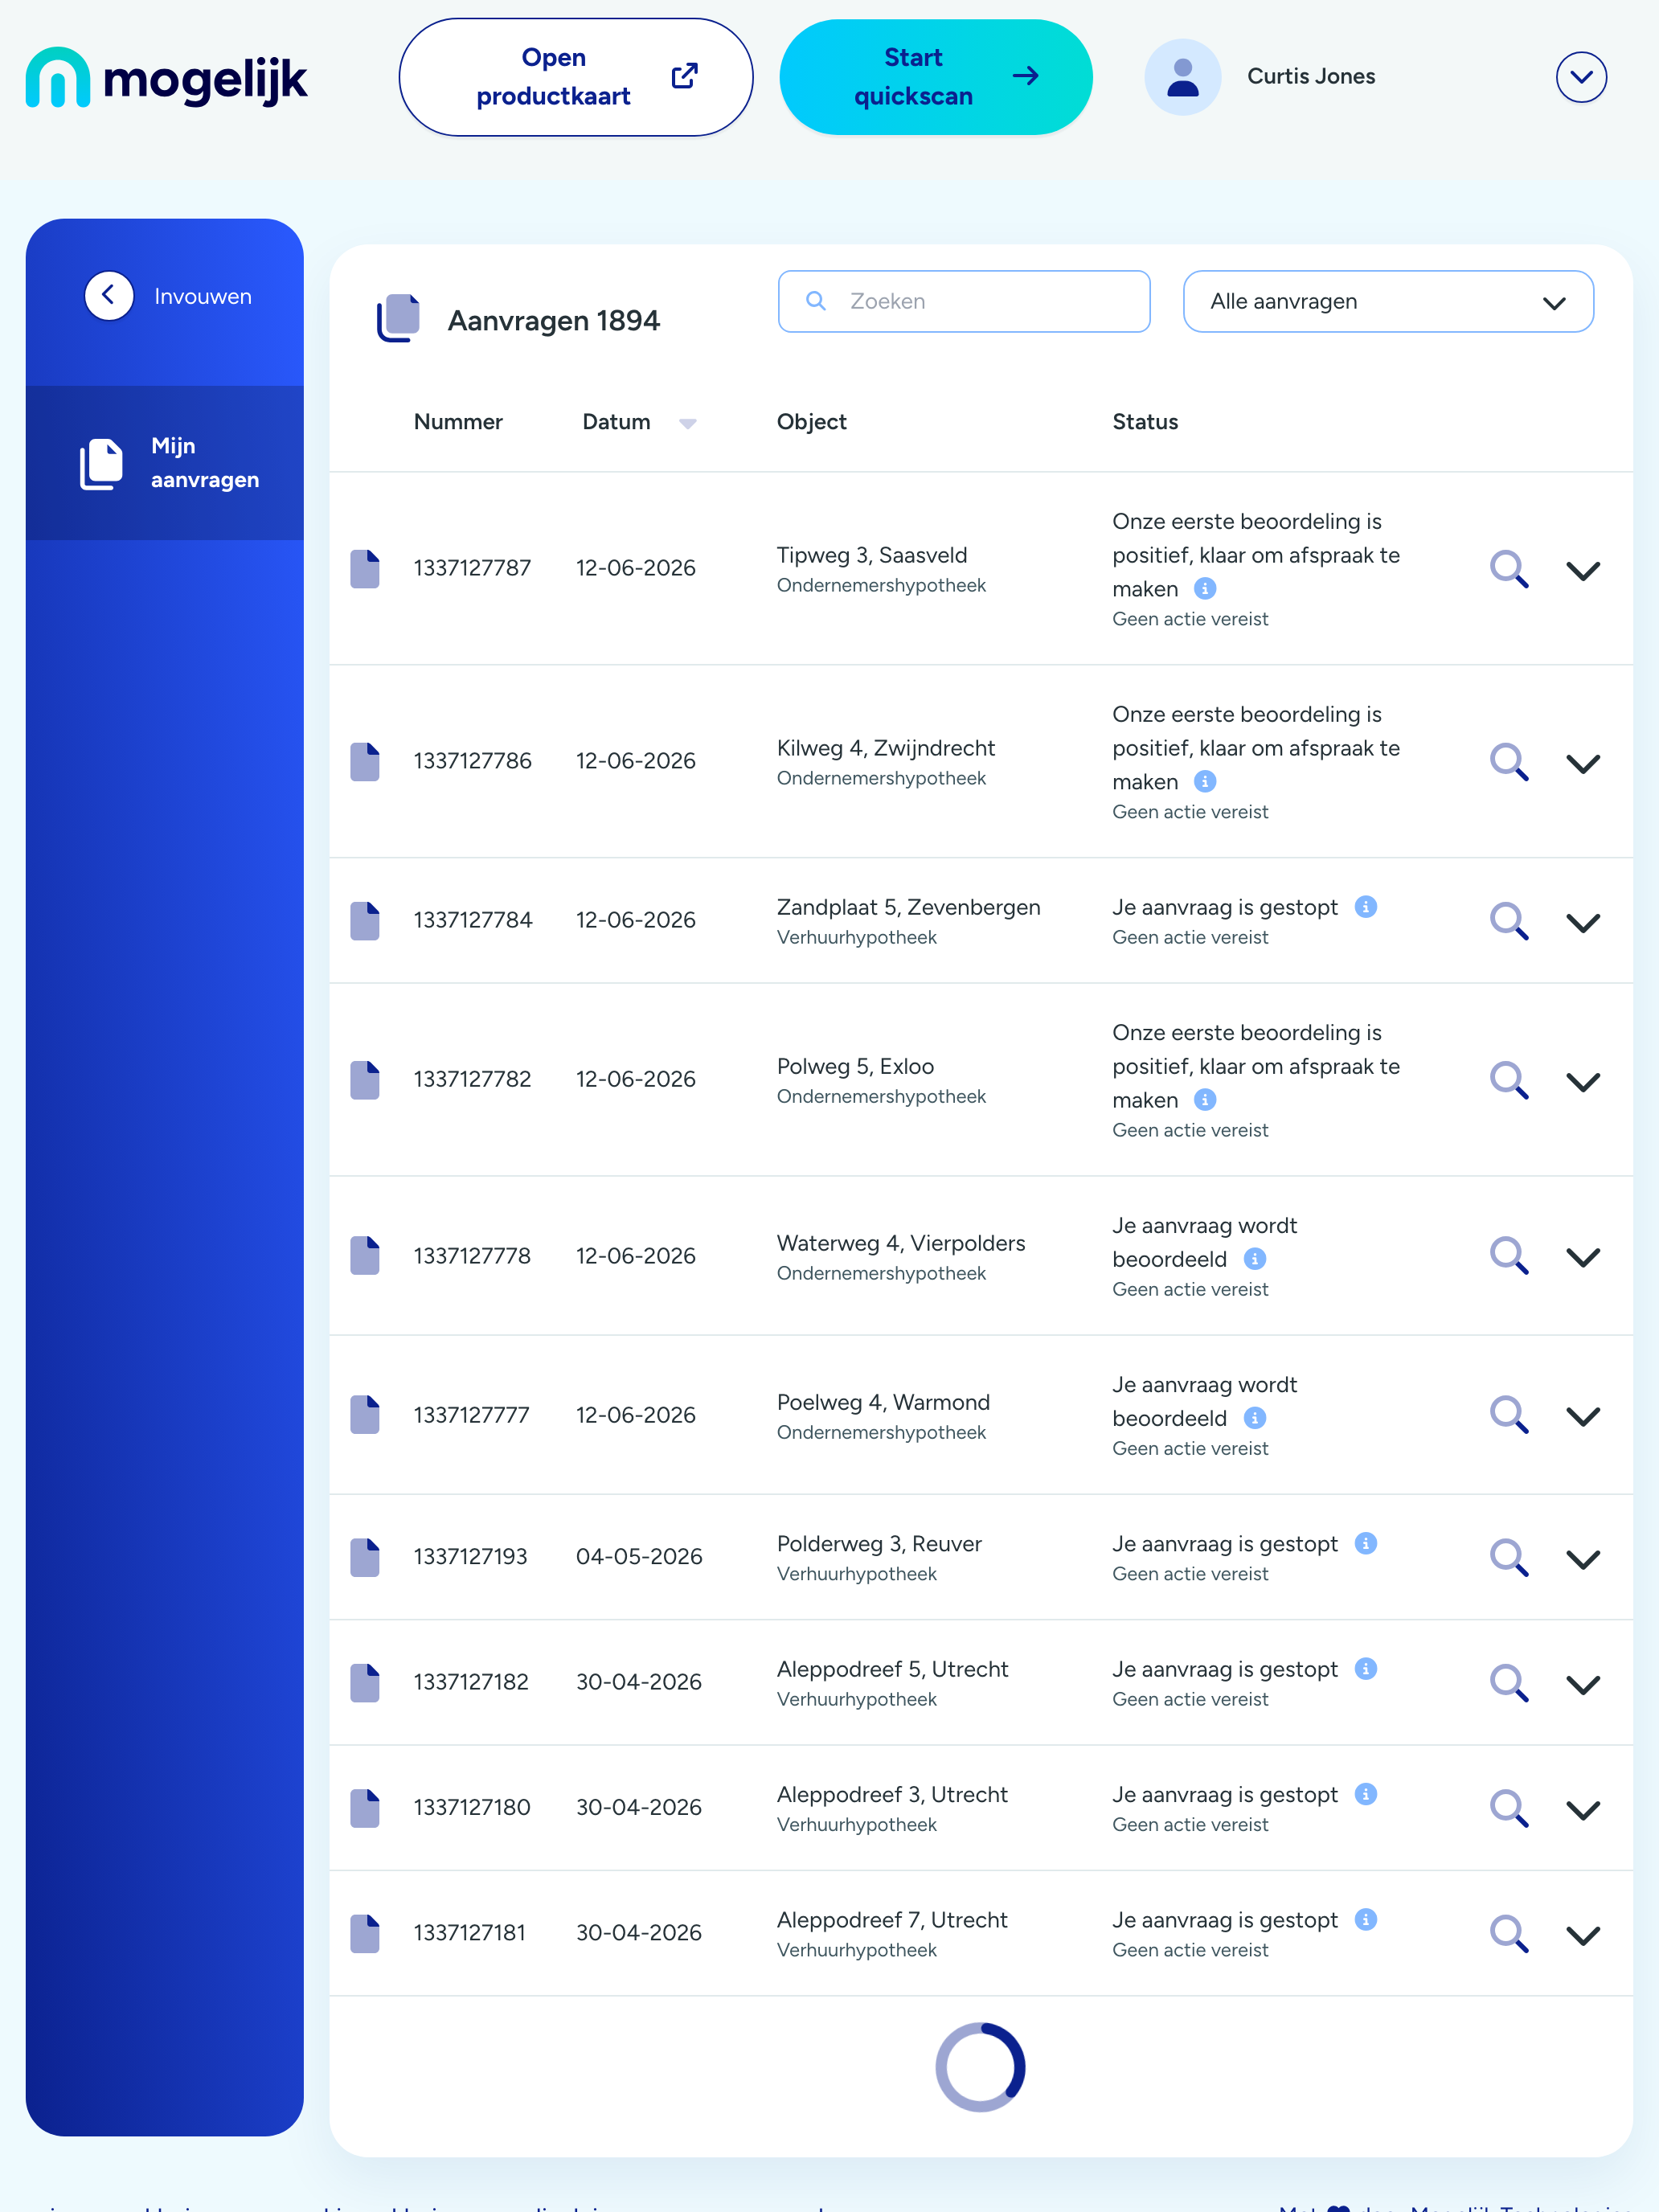This screenshot has height=2212, width=1659.
Task: Click document icon for request 1337127778
Action: (x=365, y=1255)
